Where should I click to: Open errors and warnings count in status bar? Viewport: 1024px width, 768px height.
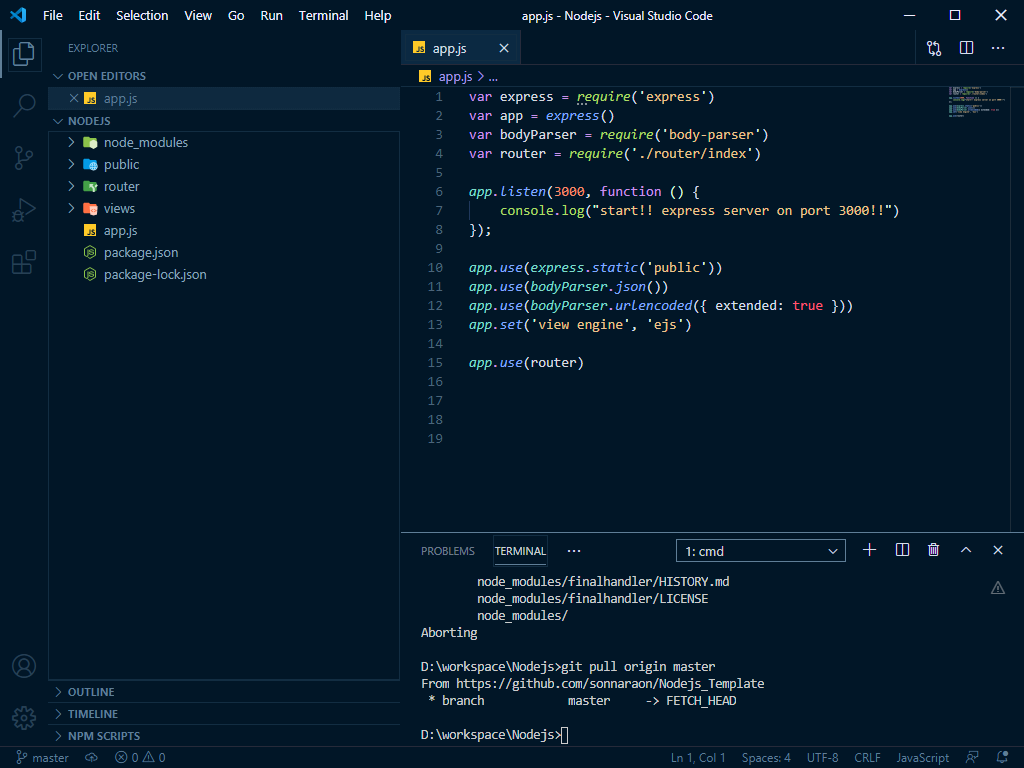click(140, 758)
